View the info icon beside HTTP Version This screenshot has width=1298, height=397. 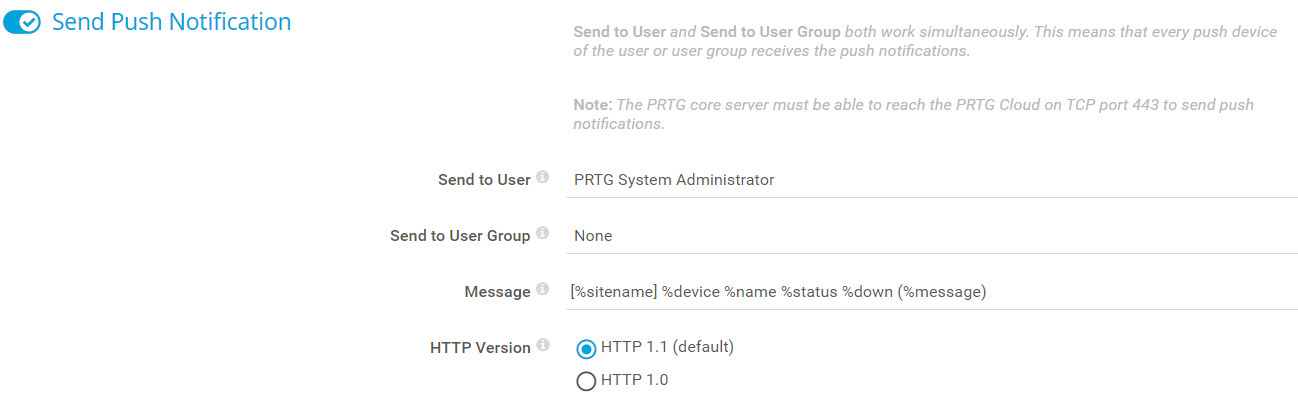pyautogui.click(x=542, y=346)
